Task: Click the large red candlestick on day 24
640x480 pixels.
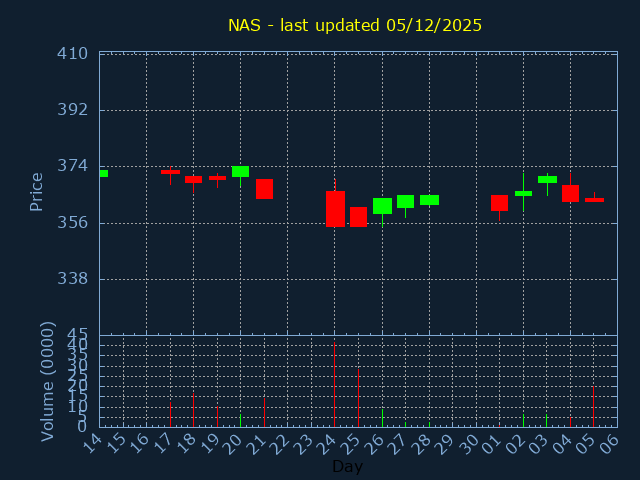Action: [335, 209]
